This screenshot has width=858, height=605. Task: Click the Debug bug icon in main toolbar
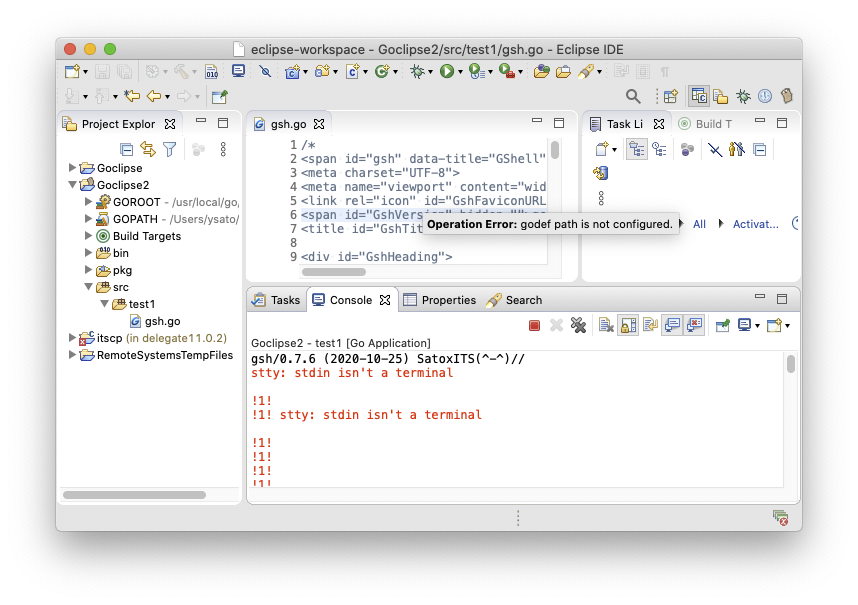click(416, 71)
